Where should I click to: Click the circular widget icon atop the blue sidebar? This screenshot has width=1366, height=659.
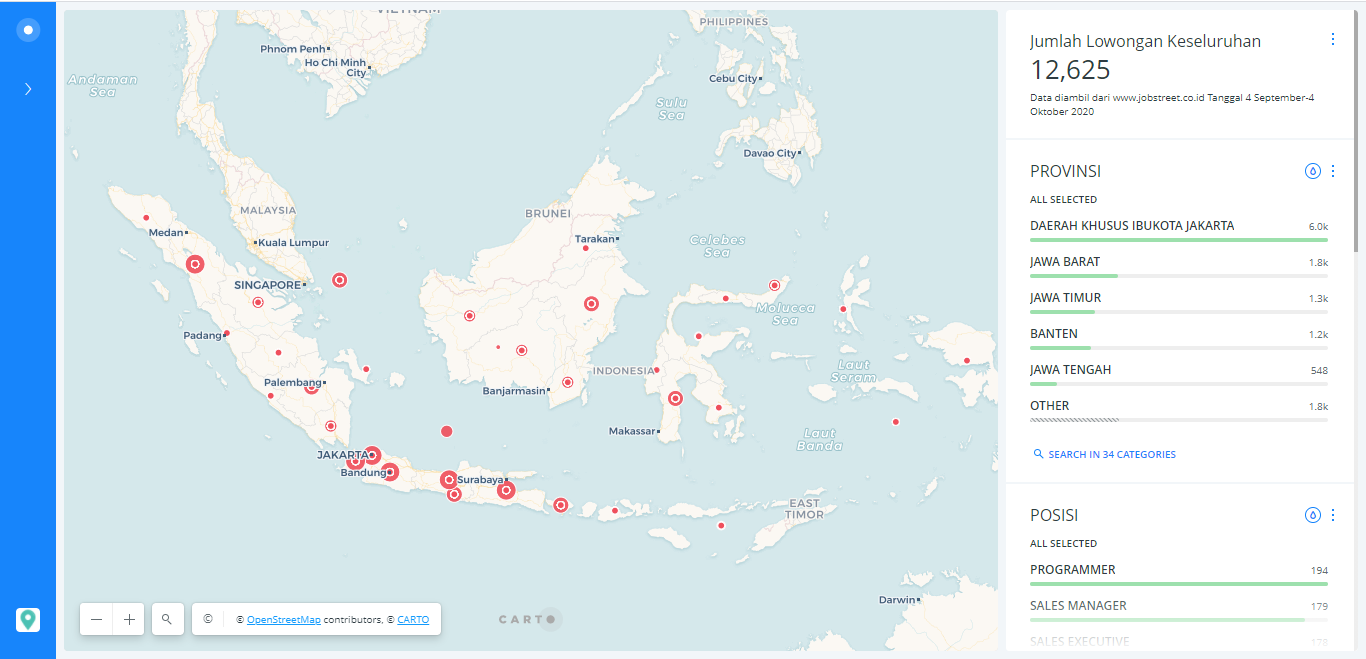pos(28,28)
